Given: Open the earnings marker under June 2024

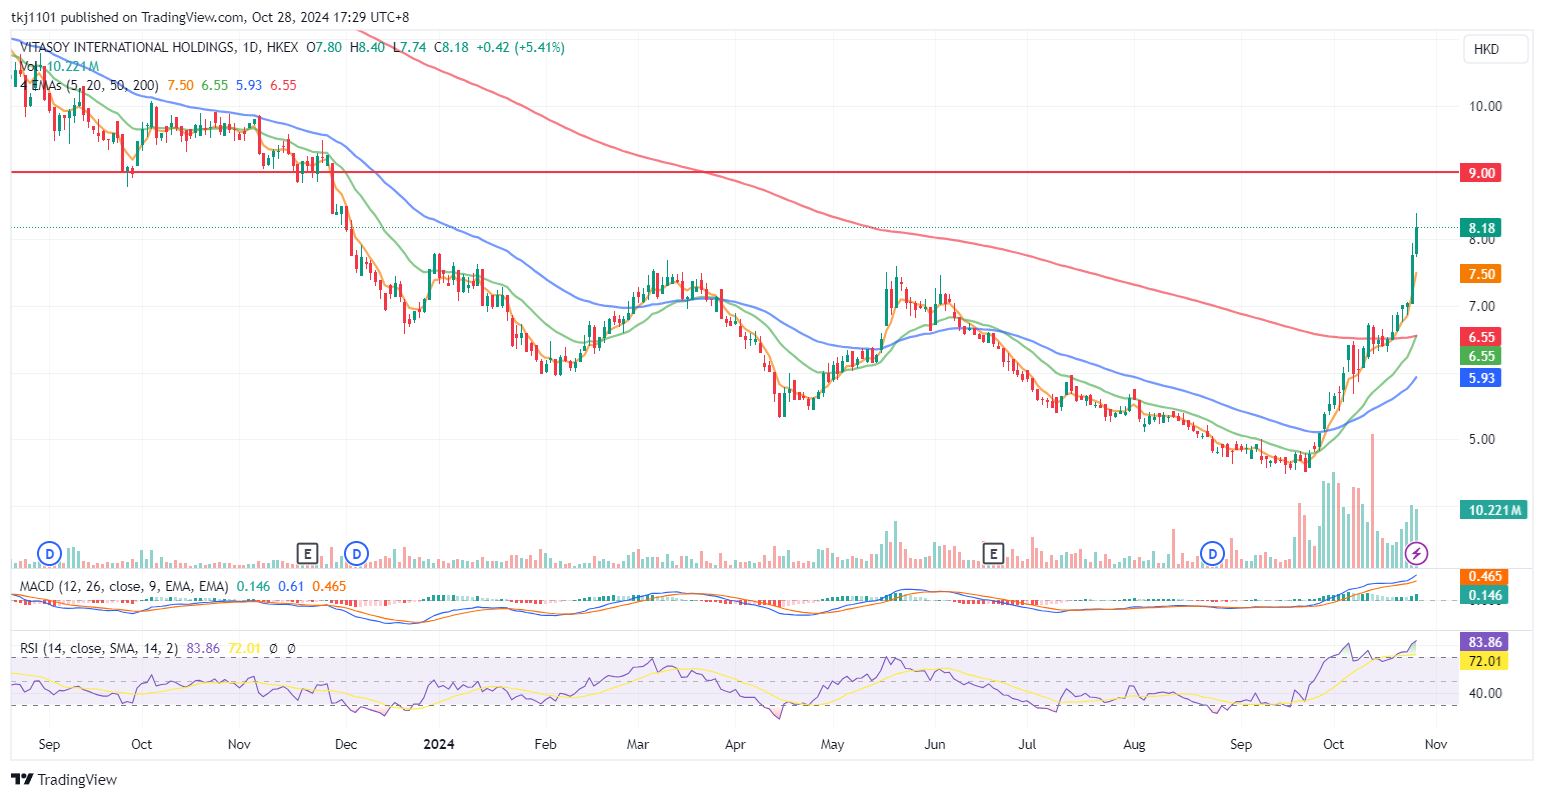Looking at the screenshot, I should (x=992, y=553).
